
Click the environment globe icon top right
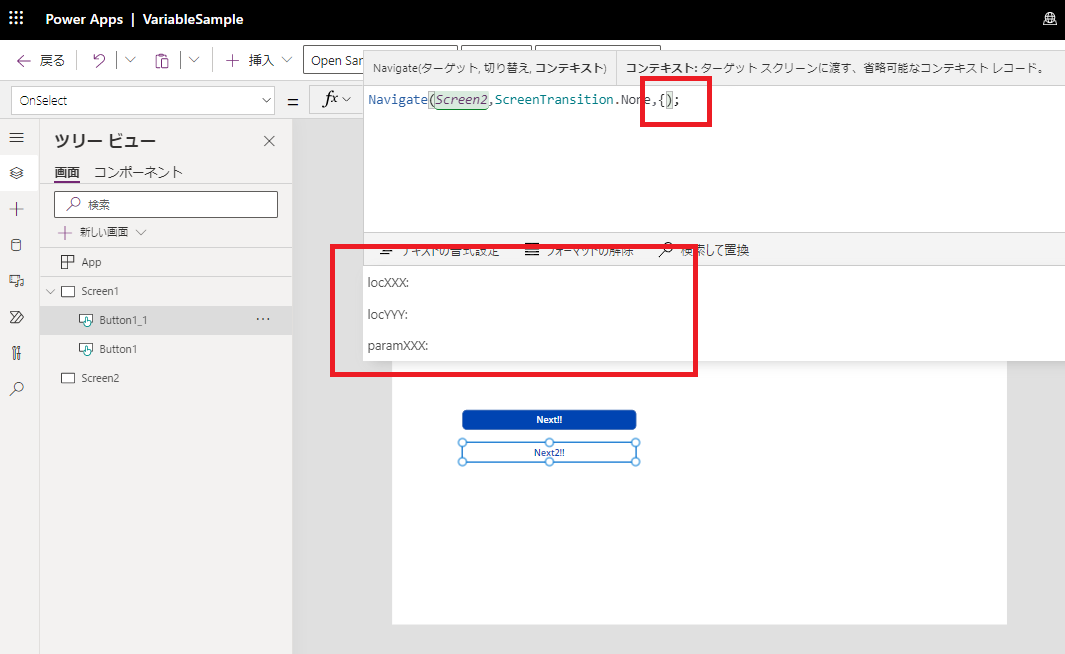tap(1048, 18)
